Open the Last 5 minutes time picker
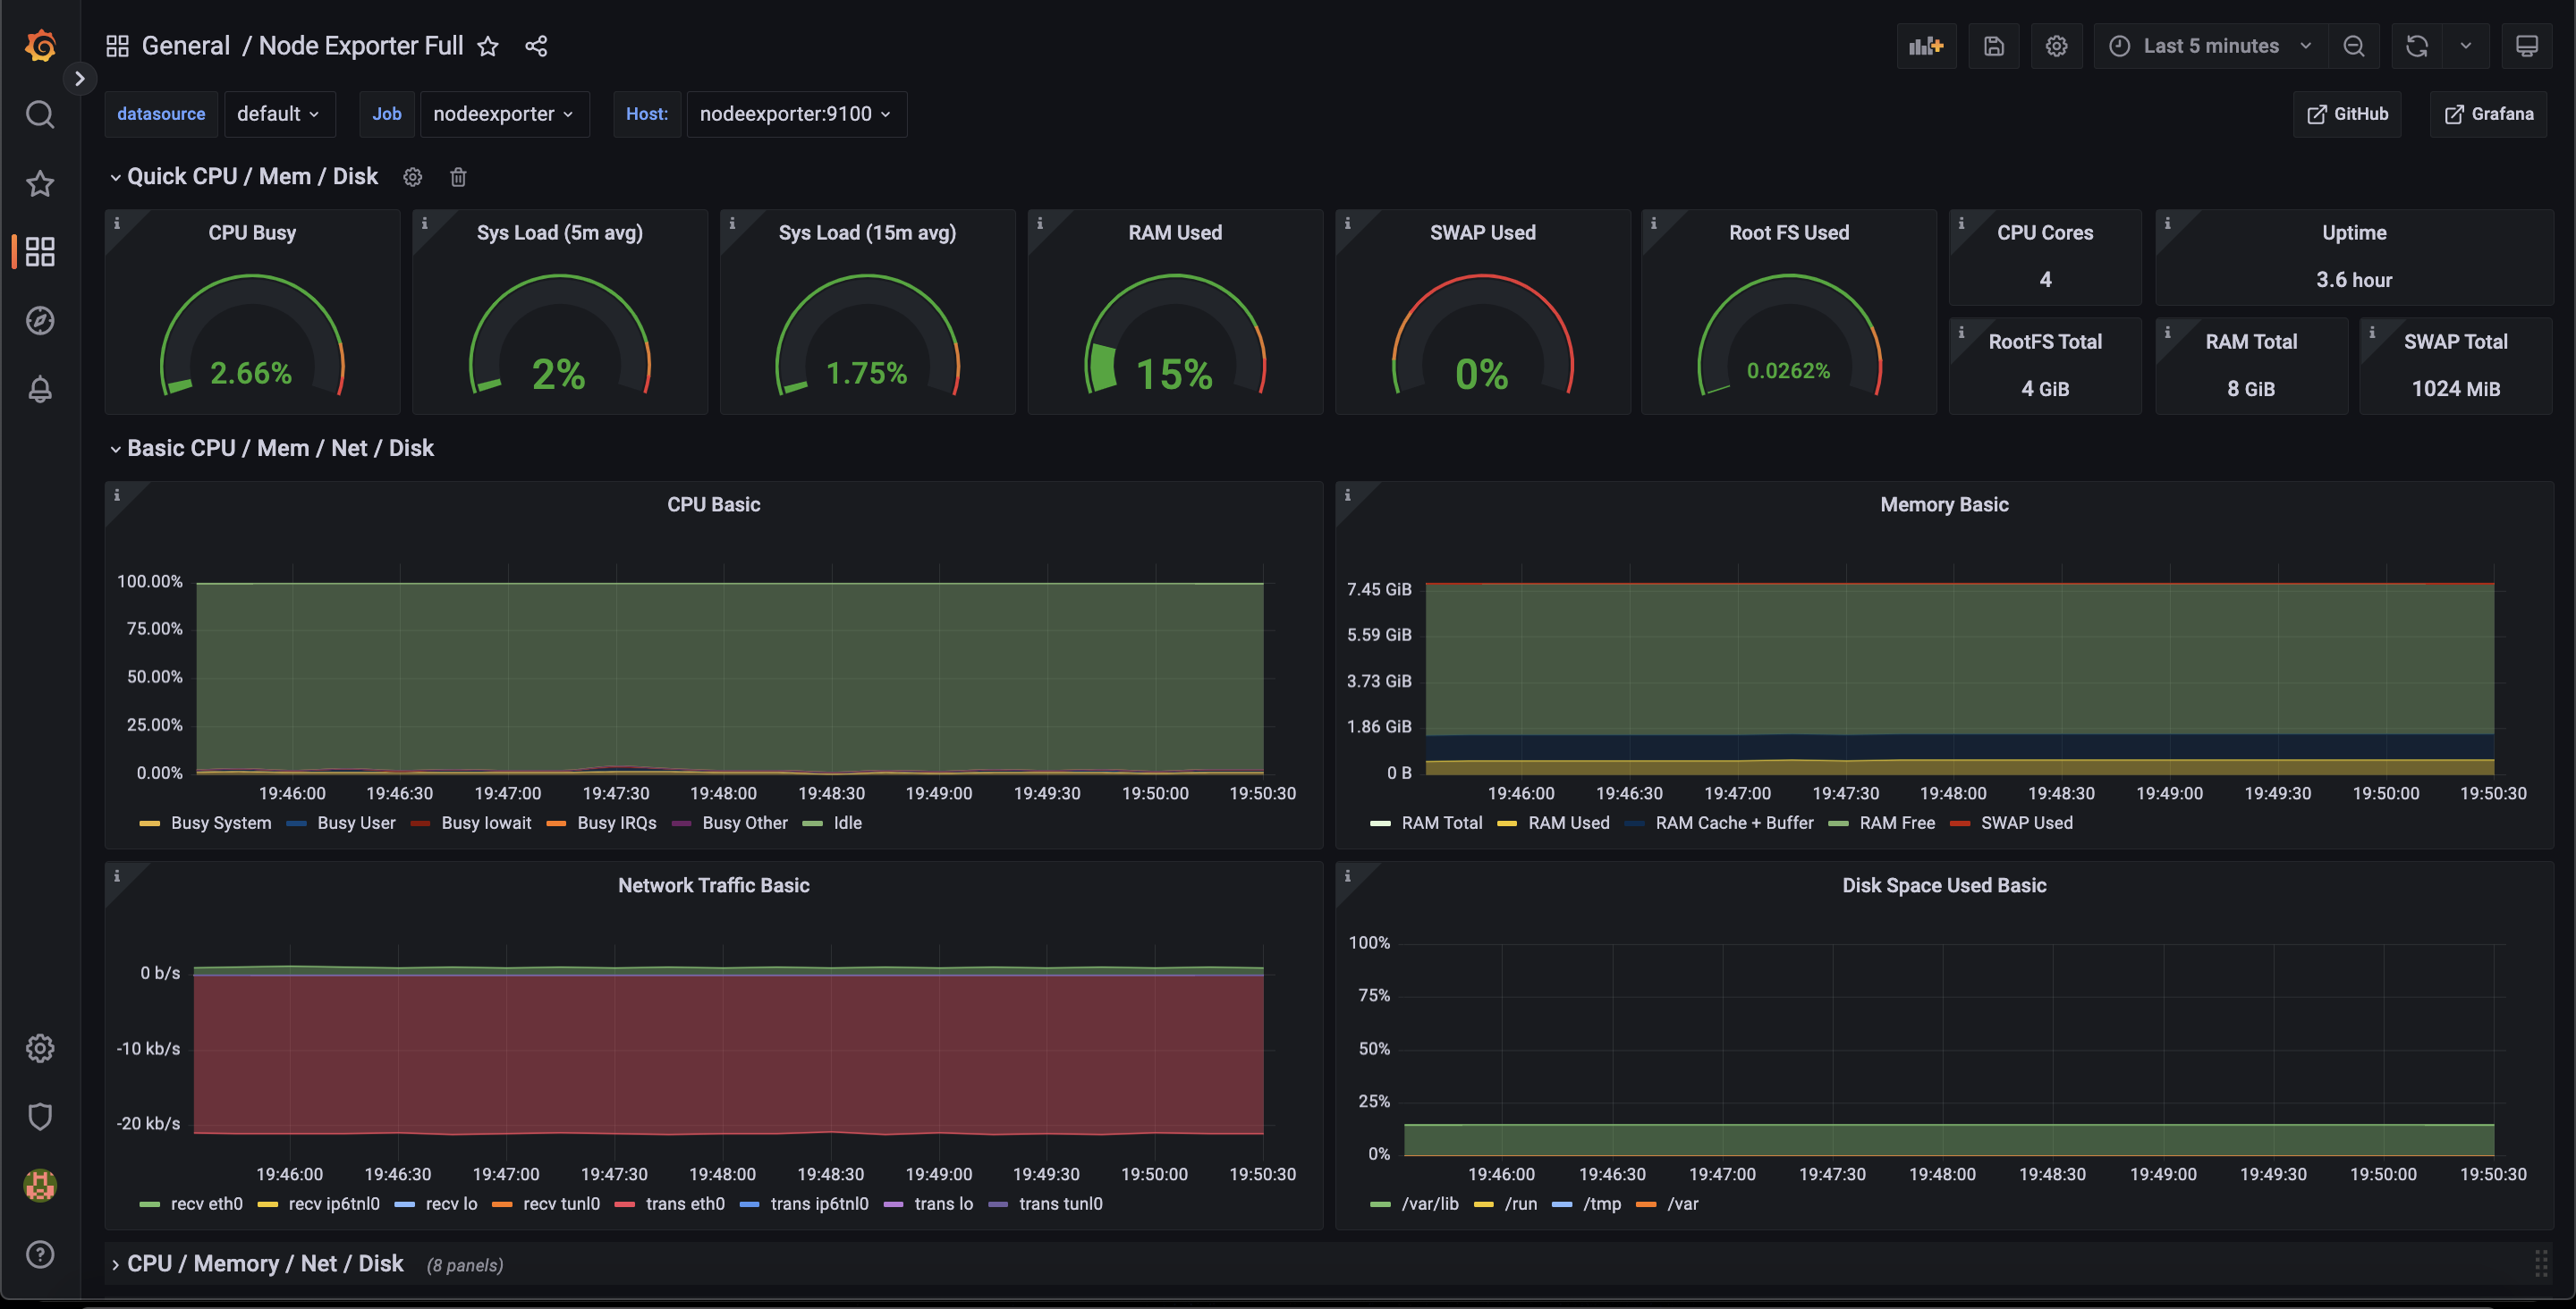The height and width of the screenshot is (1309, 2576). coord(2210,46)
